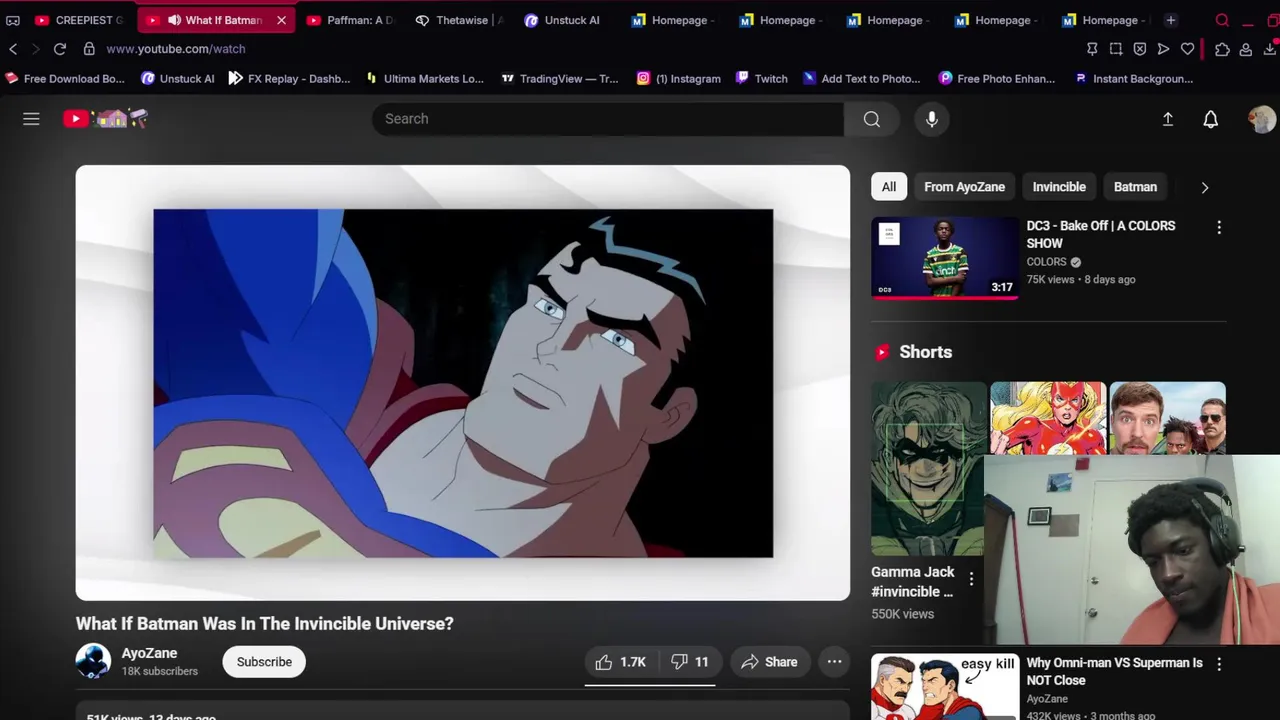Close the What If Batman tab
1280x720 pixels.
281,20
